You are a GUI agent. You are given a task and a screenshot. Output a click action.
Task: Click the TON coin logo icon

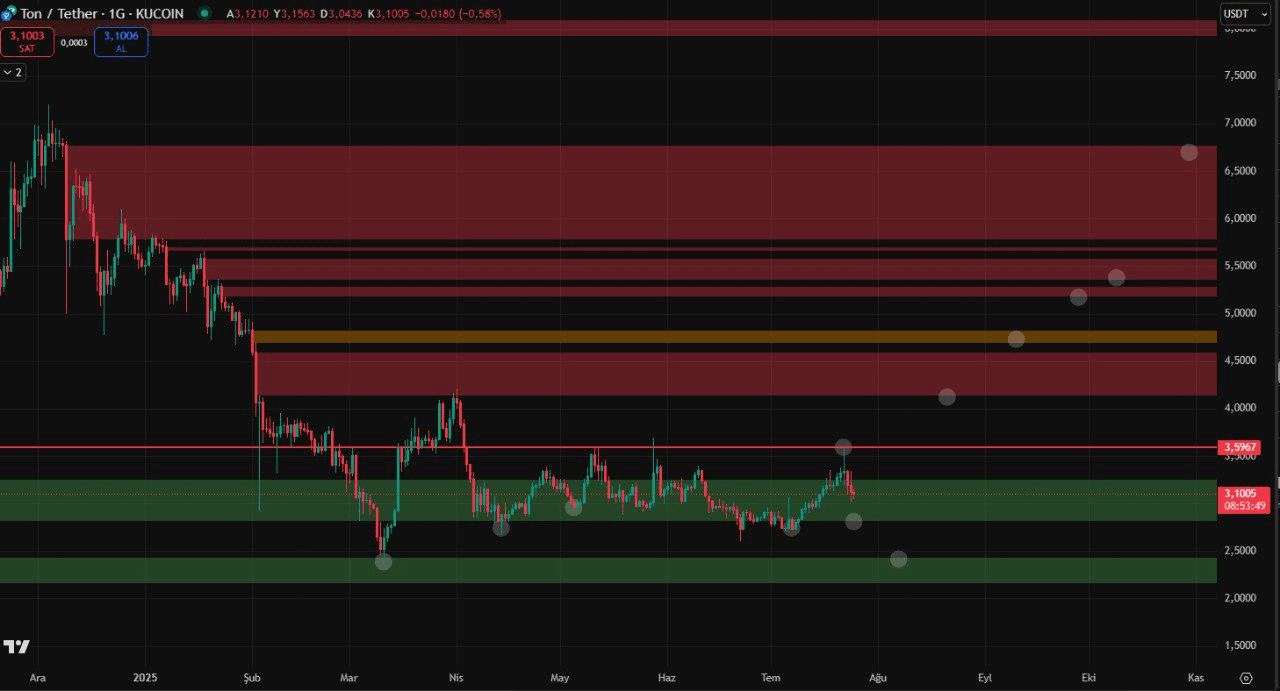pos(7,14)
